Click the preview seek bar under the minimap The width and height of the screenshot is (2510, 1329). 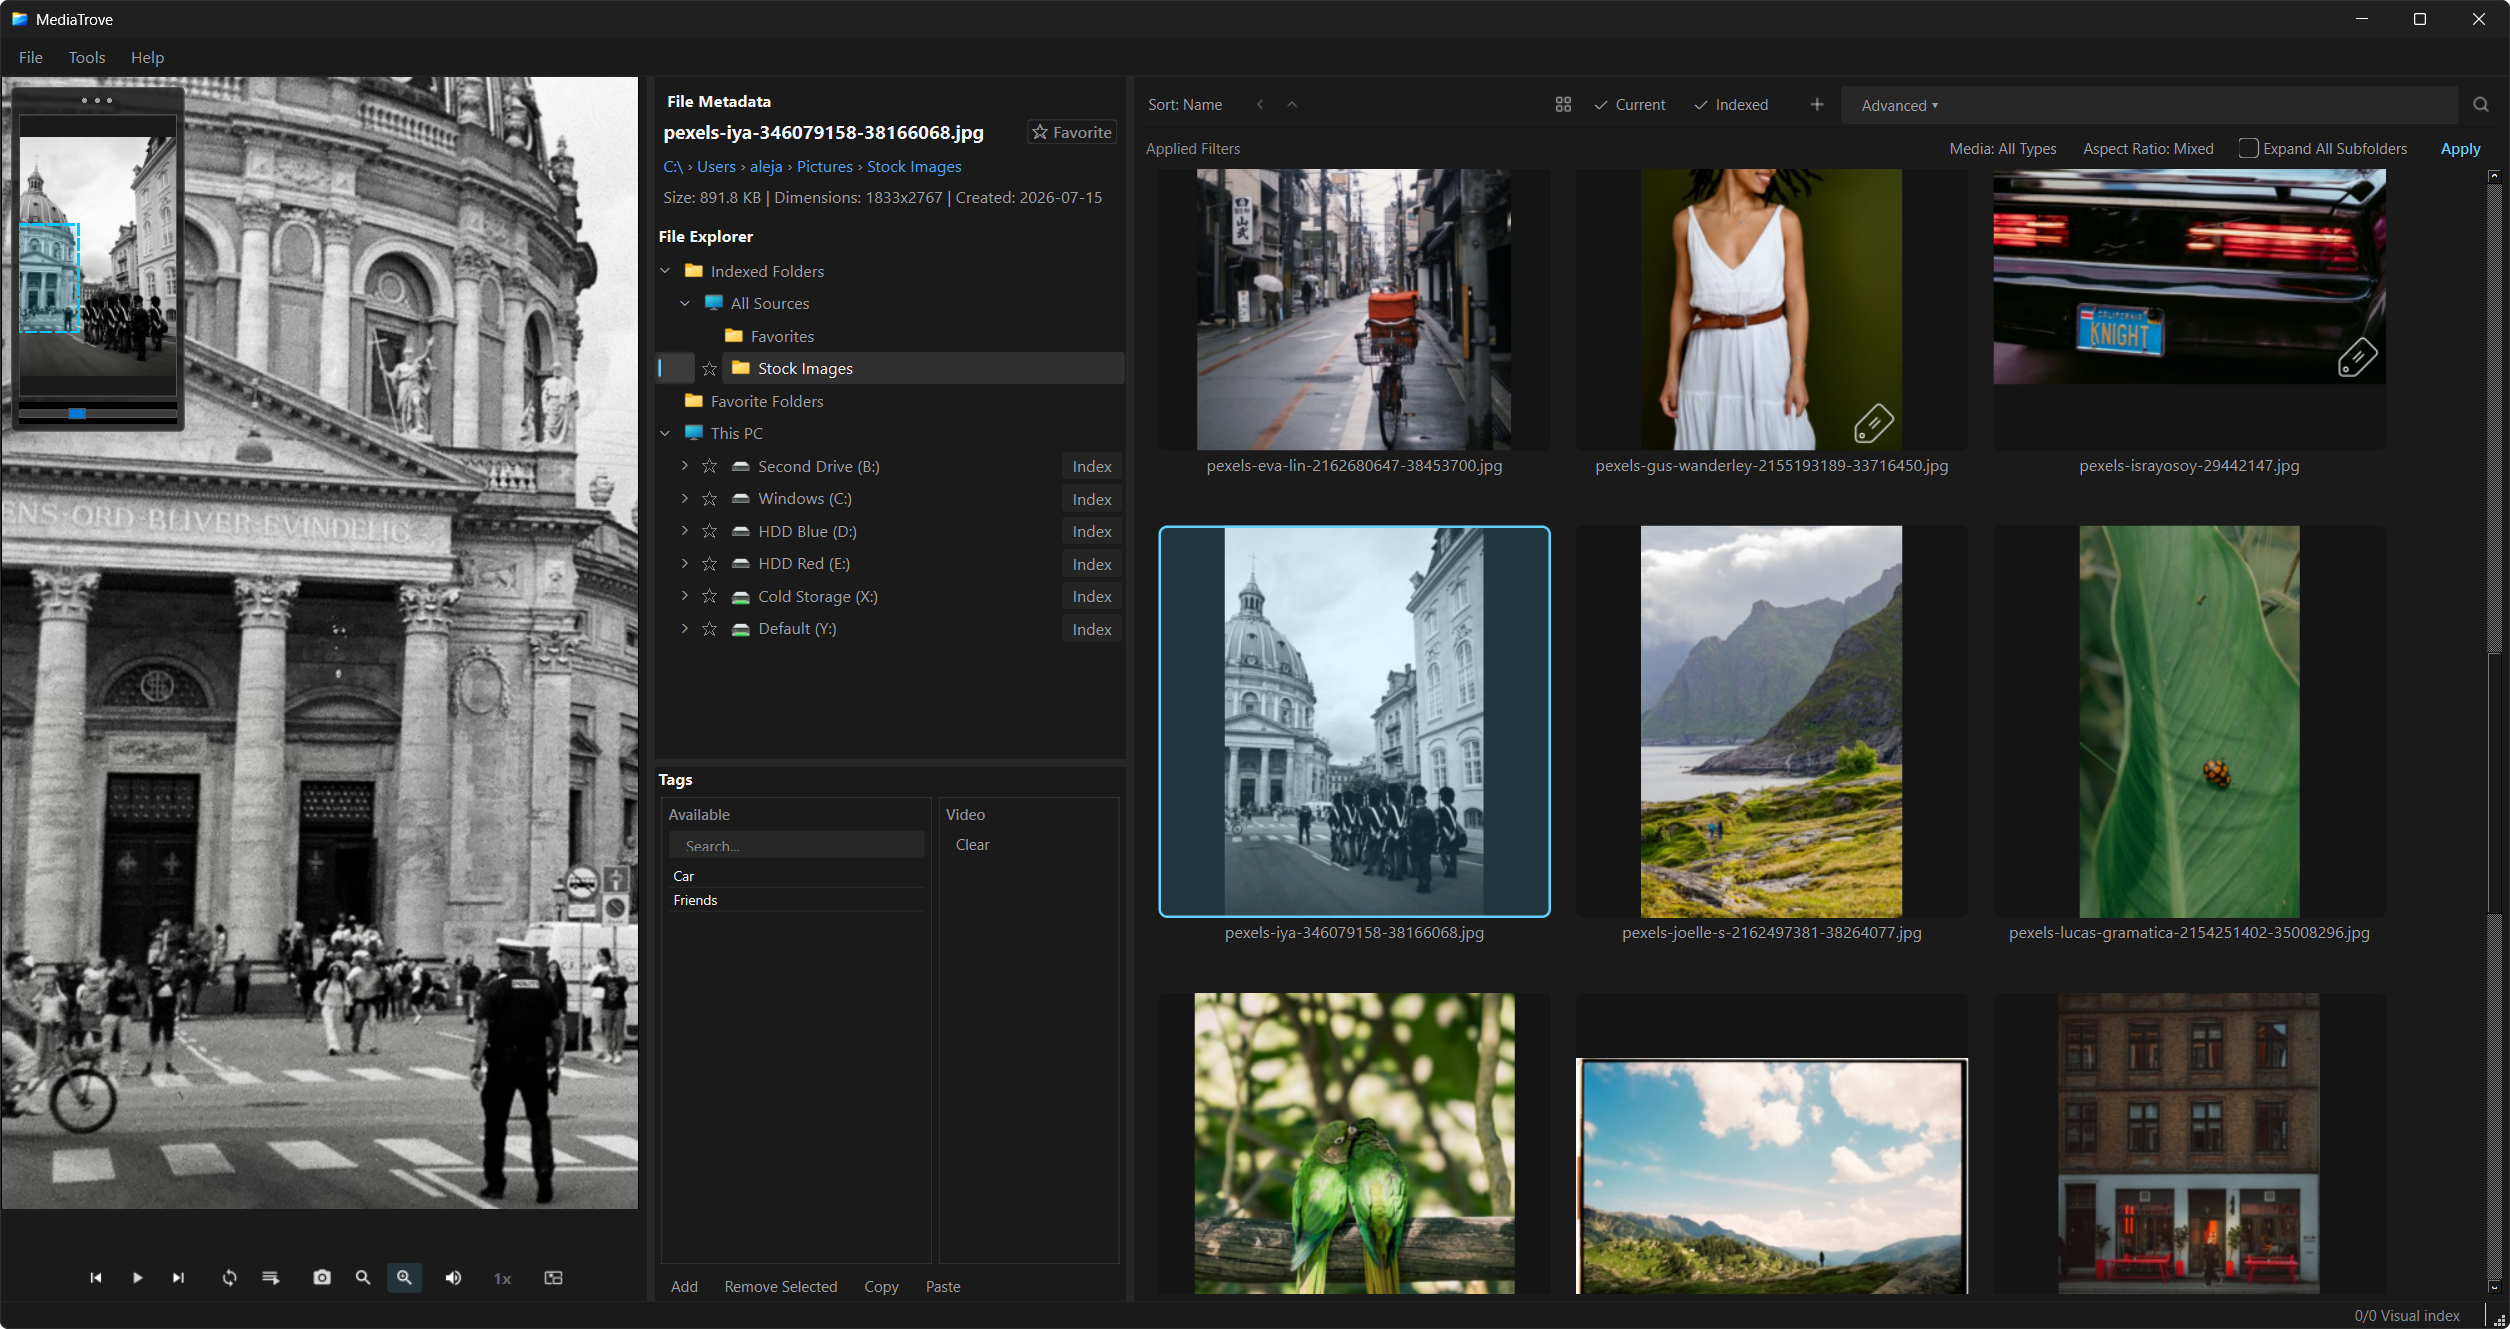click(x=98, y=413)
